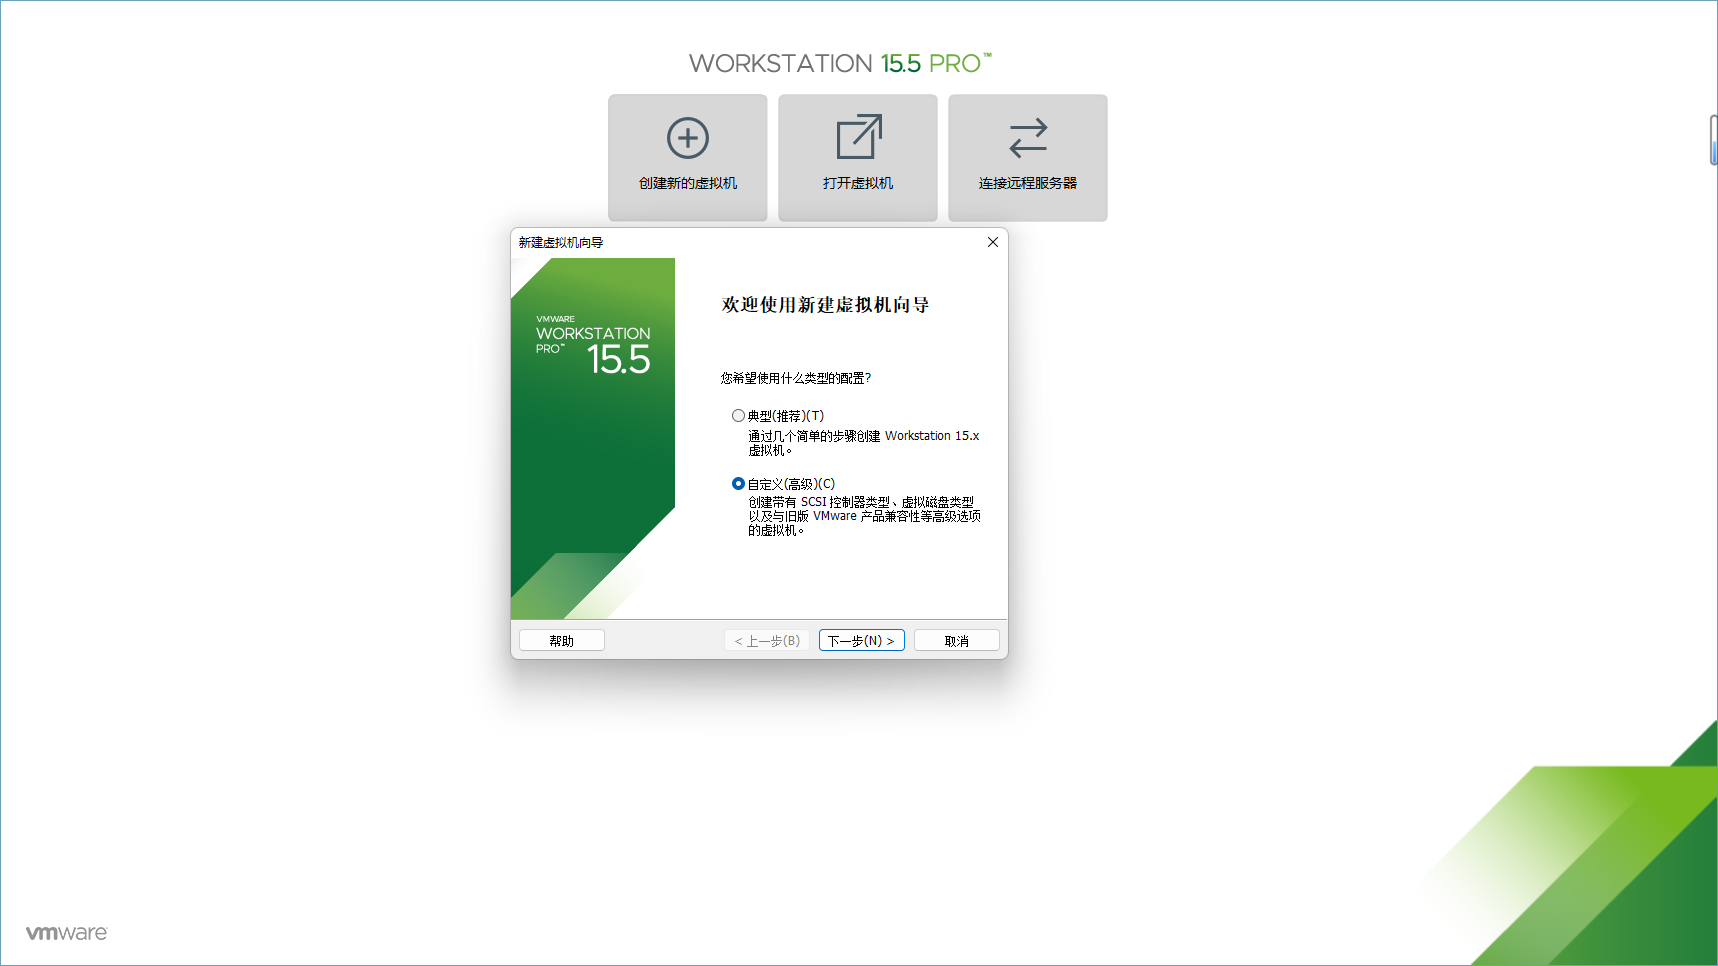Click the plus-circle create new virtual machine icon
The height and width of the screenshot is (966, 1718).
point(688,138)
